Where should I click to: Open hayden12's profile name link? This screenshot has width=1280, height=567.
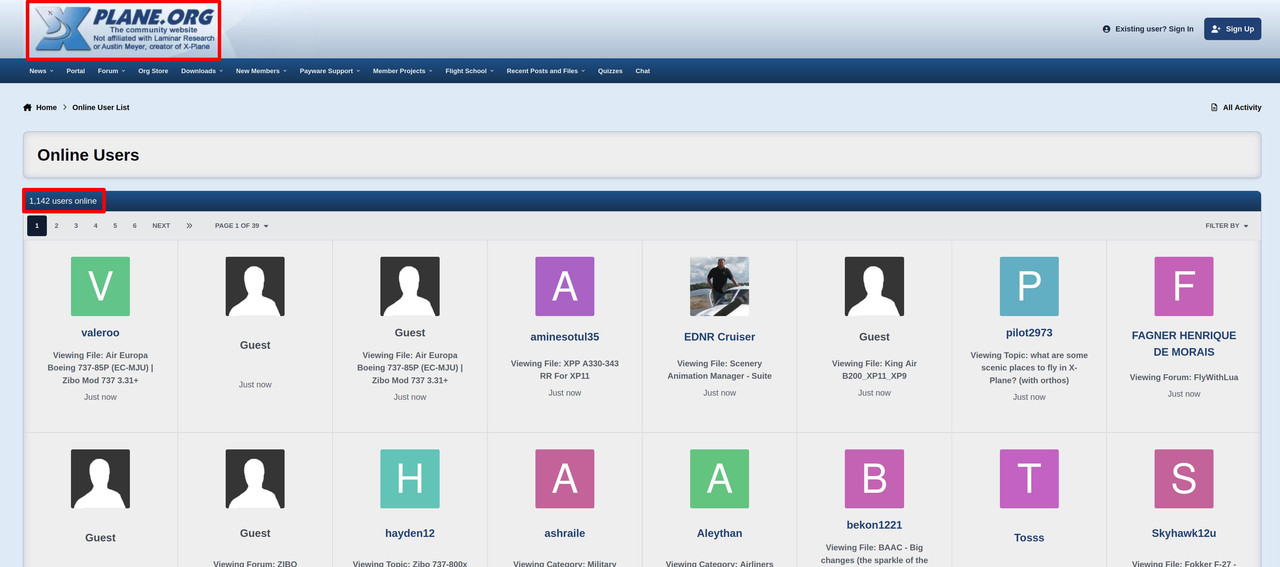click(410, 534)
